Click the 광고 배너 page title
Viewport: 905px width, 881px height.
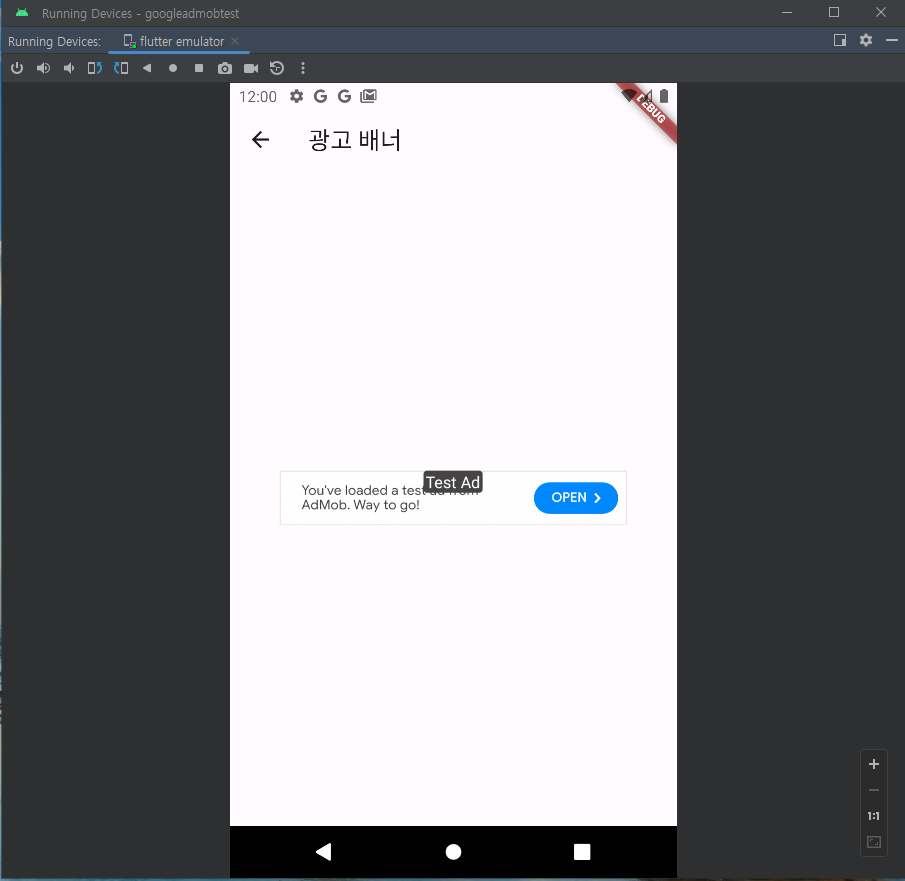click(x=354, y=140)
